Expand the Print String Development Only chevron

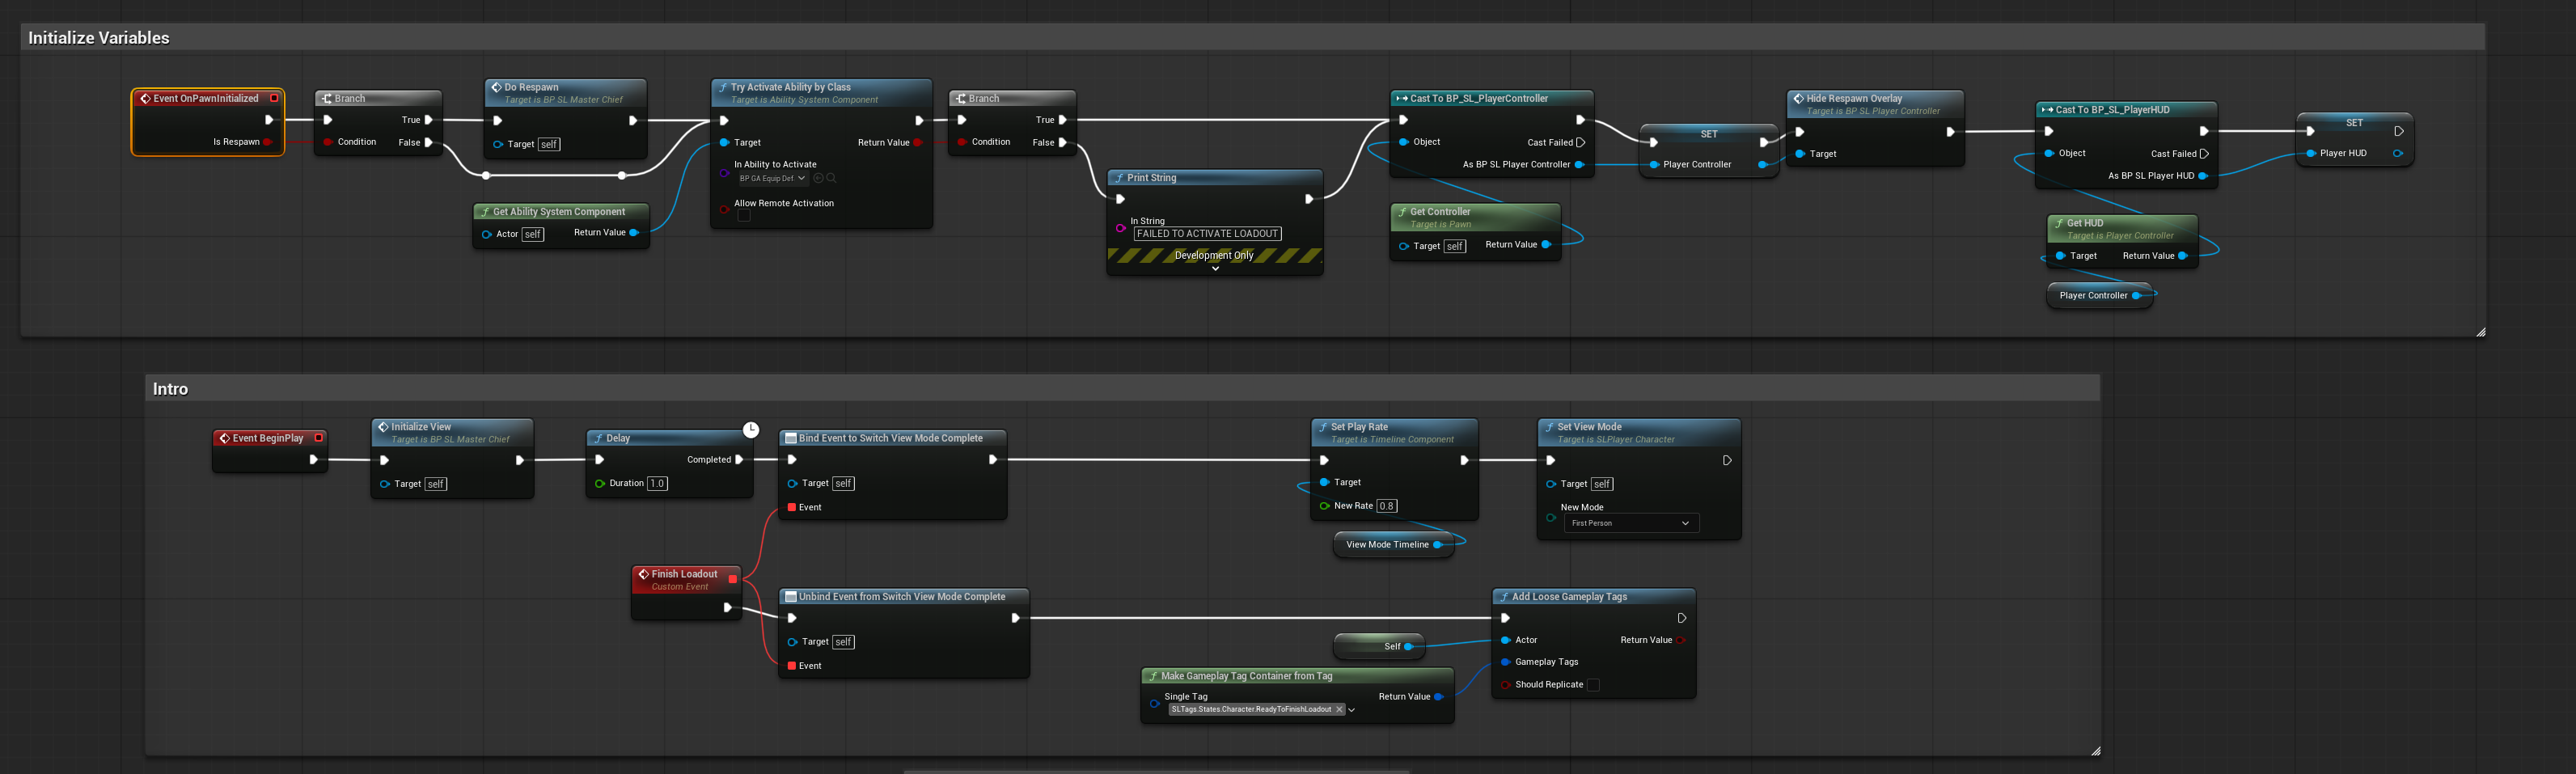[1215, 268]
